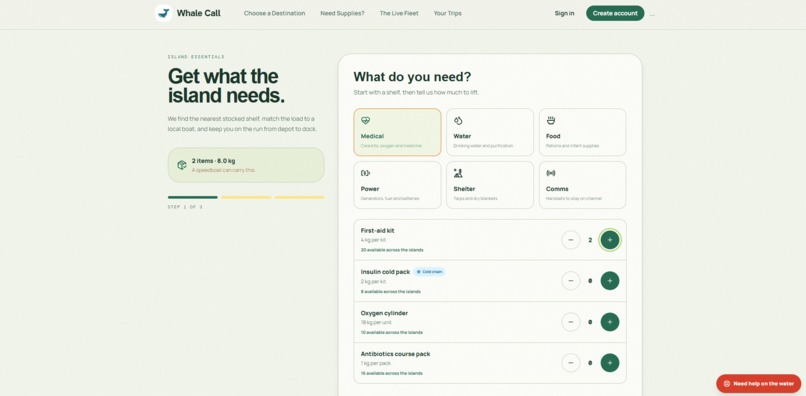This screenshot has width=806, height=396.
Task: Select the Food shelf card
Action: tap(582, 132)
